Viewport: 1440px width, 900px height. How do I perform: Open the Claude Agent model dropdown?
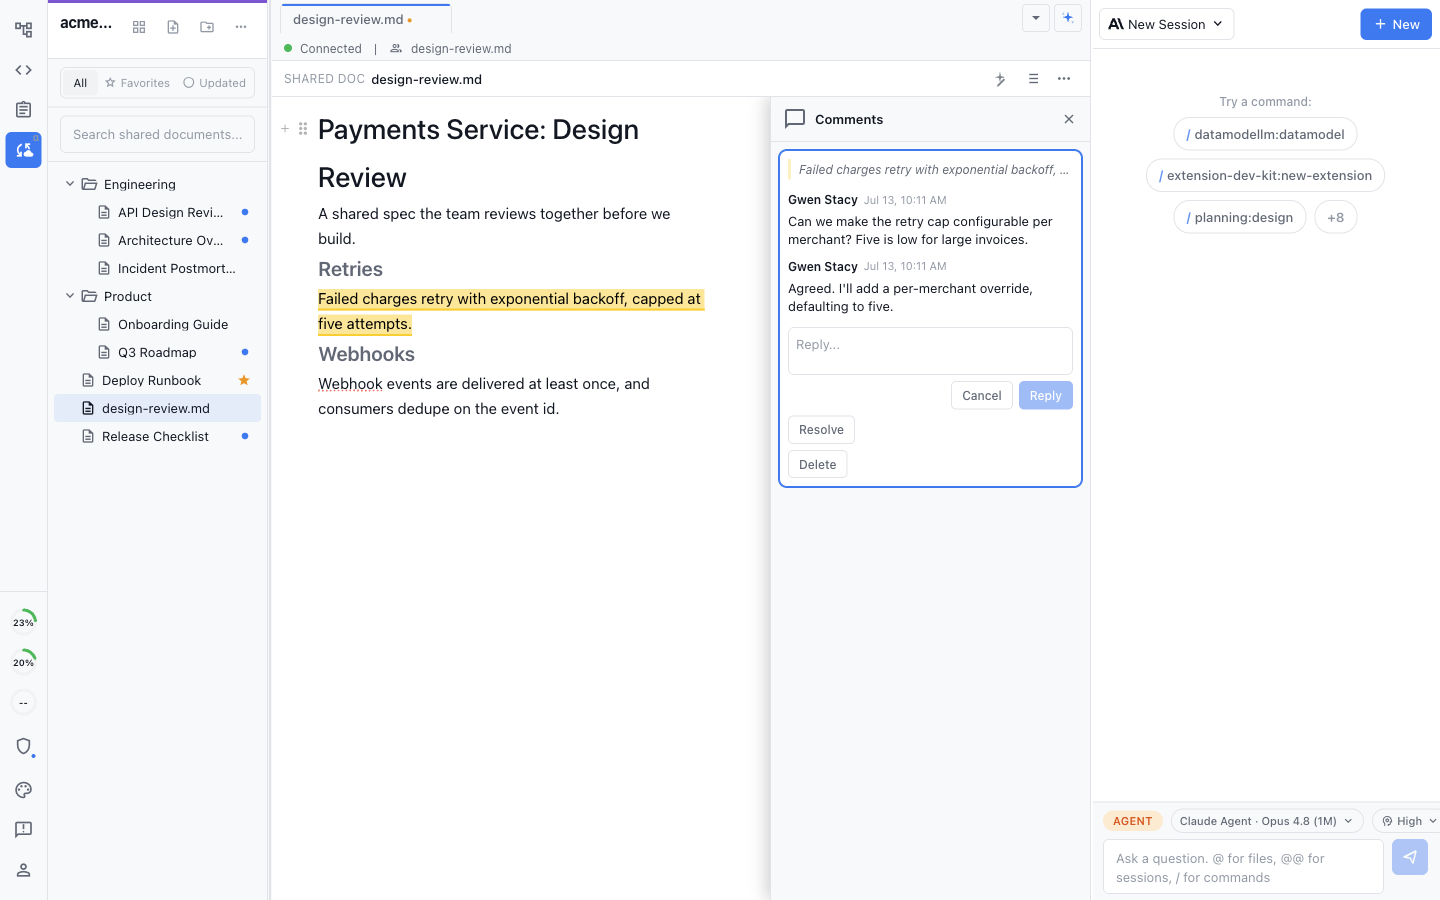pos(1267,821)
